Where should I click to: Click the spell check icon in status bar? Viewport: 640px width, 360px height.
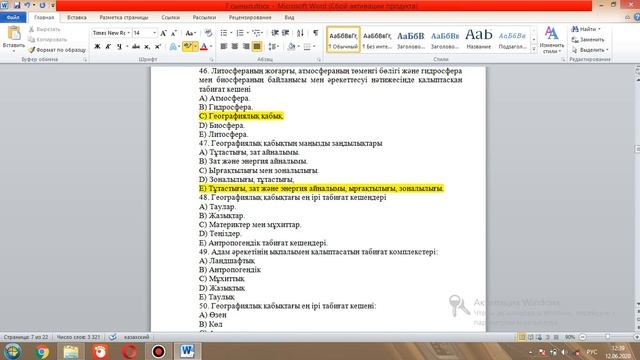[x=113, y=337]
